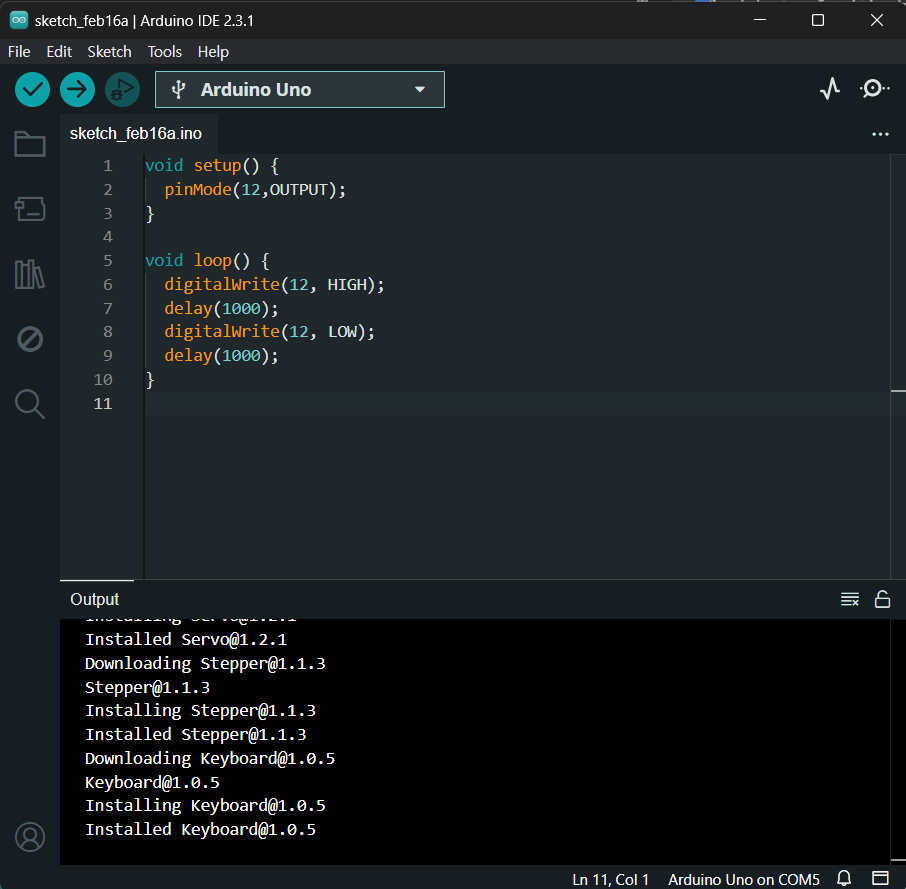Click the void setup() line

point(212,166)
